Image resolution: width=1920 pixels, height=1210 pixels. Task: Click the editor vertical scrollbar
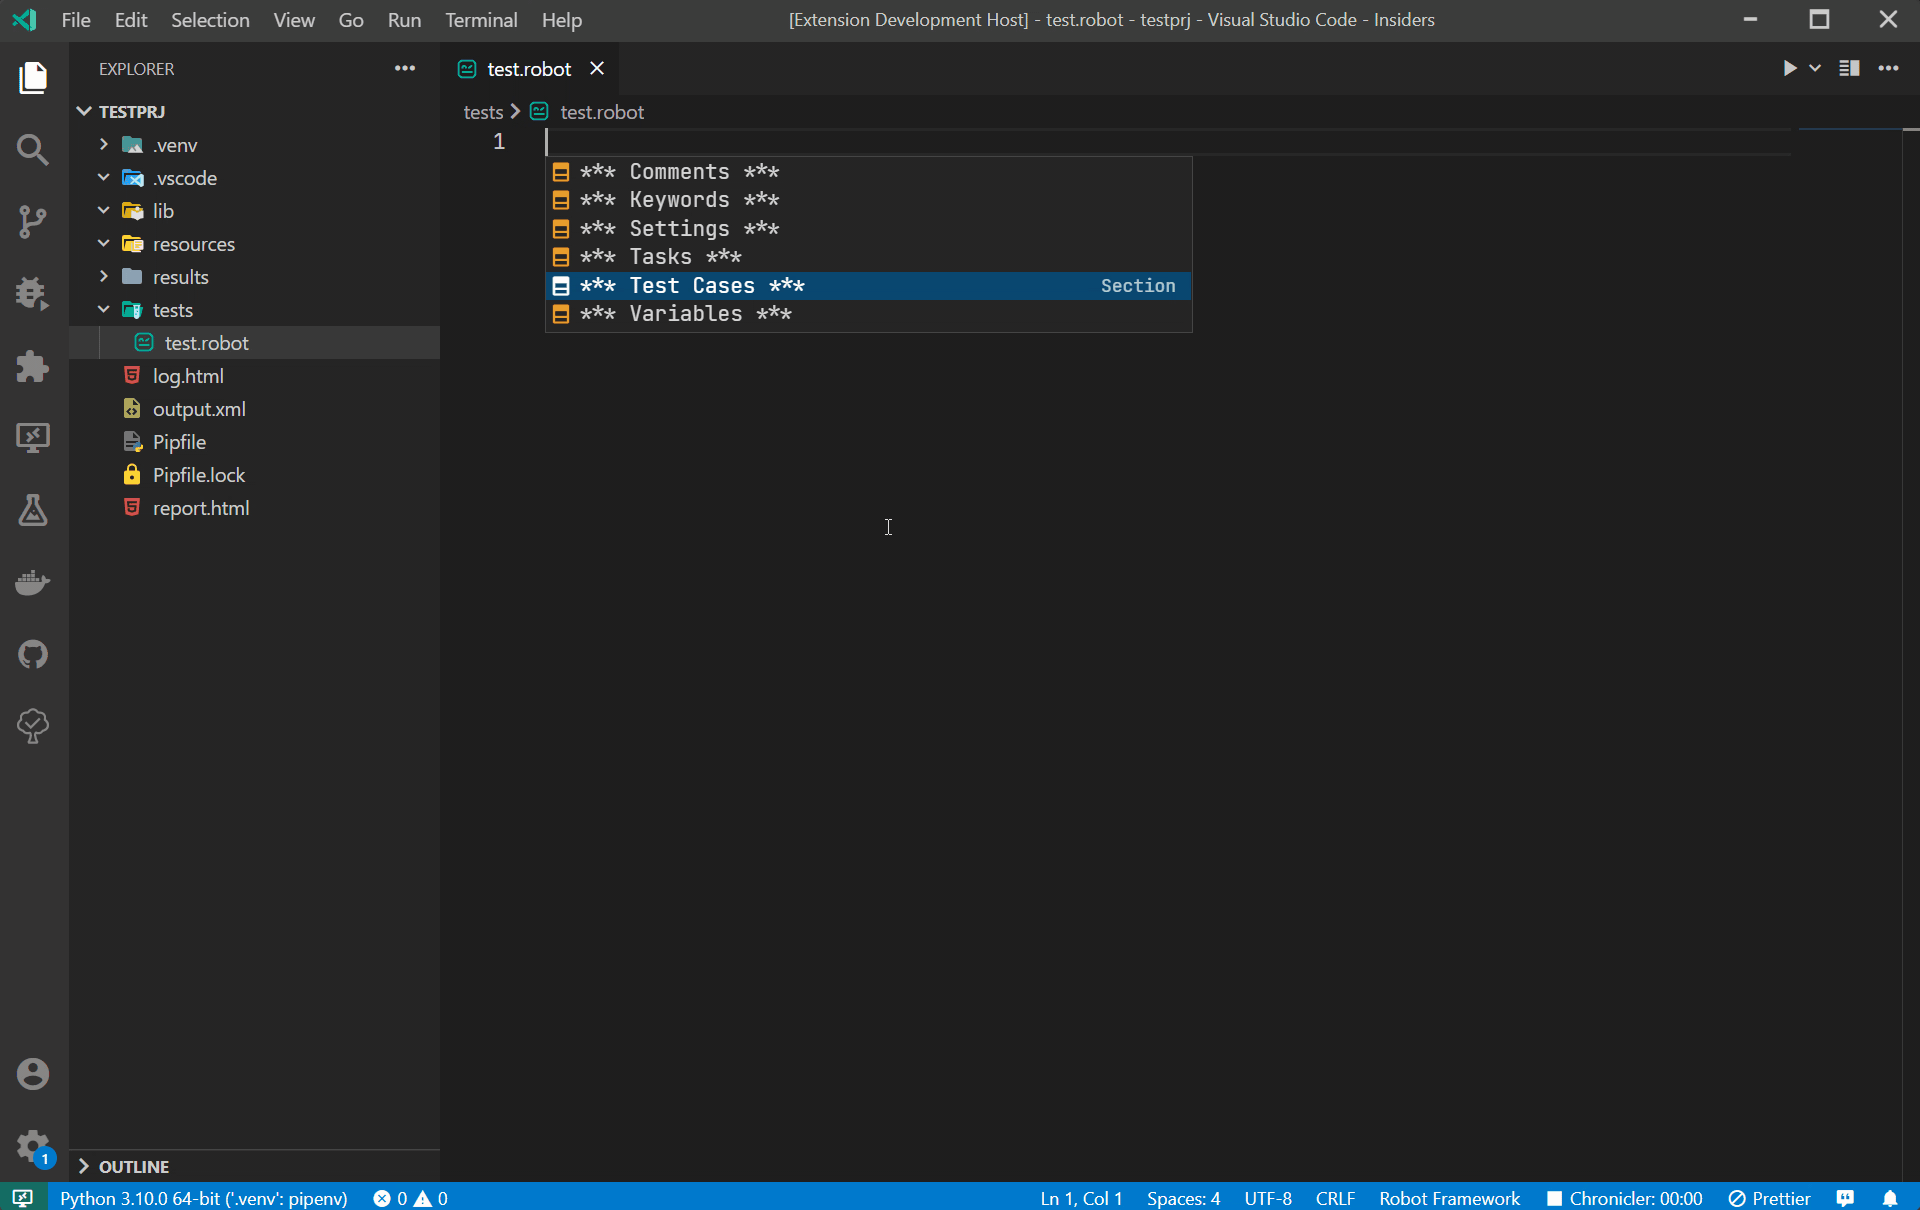click(1910, 600)
